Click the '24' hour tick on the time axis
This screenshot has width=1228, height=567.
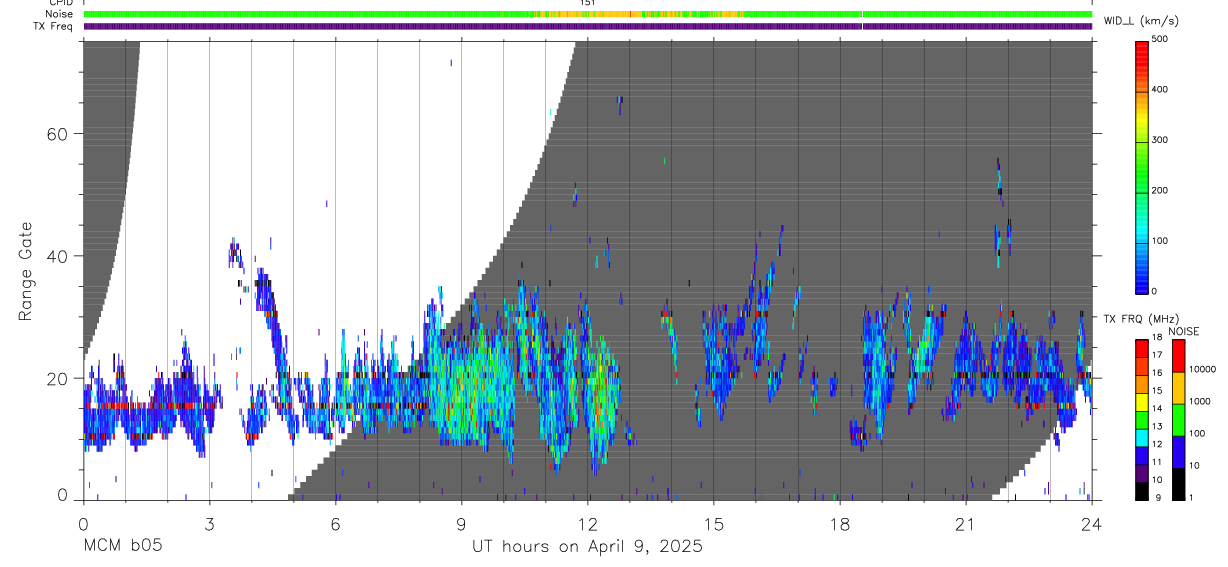click(1091, 524)
